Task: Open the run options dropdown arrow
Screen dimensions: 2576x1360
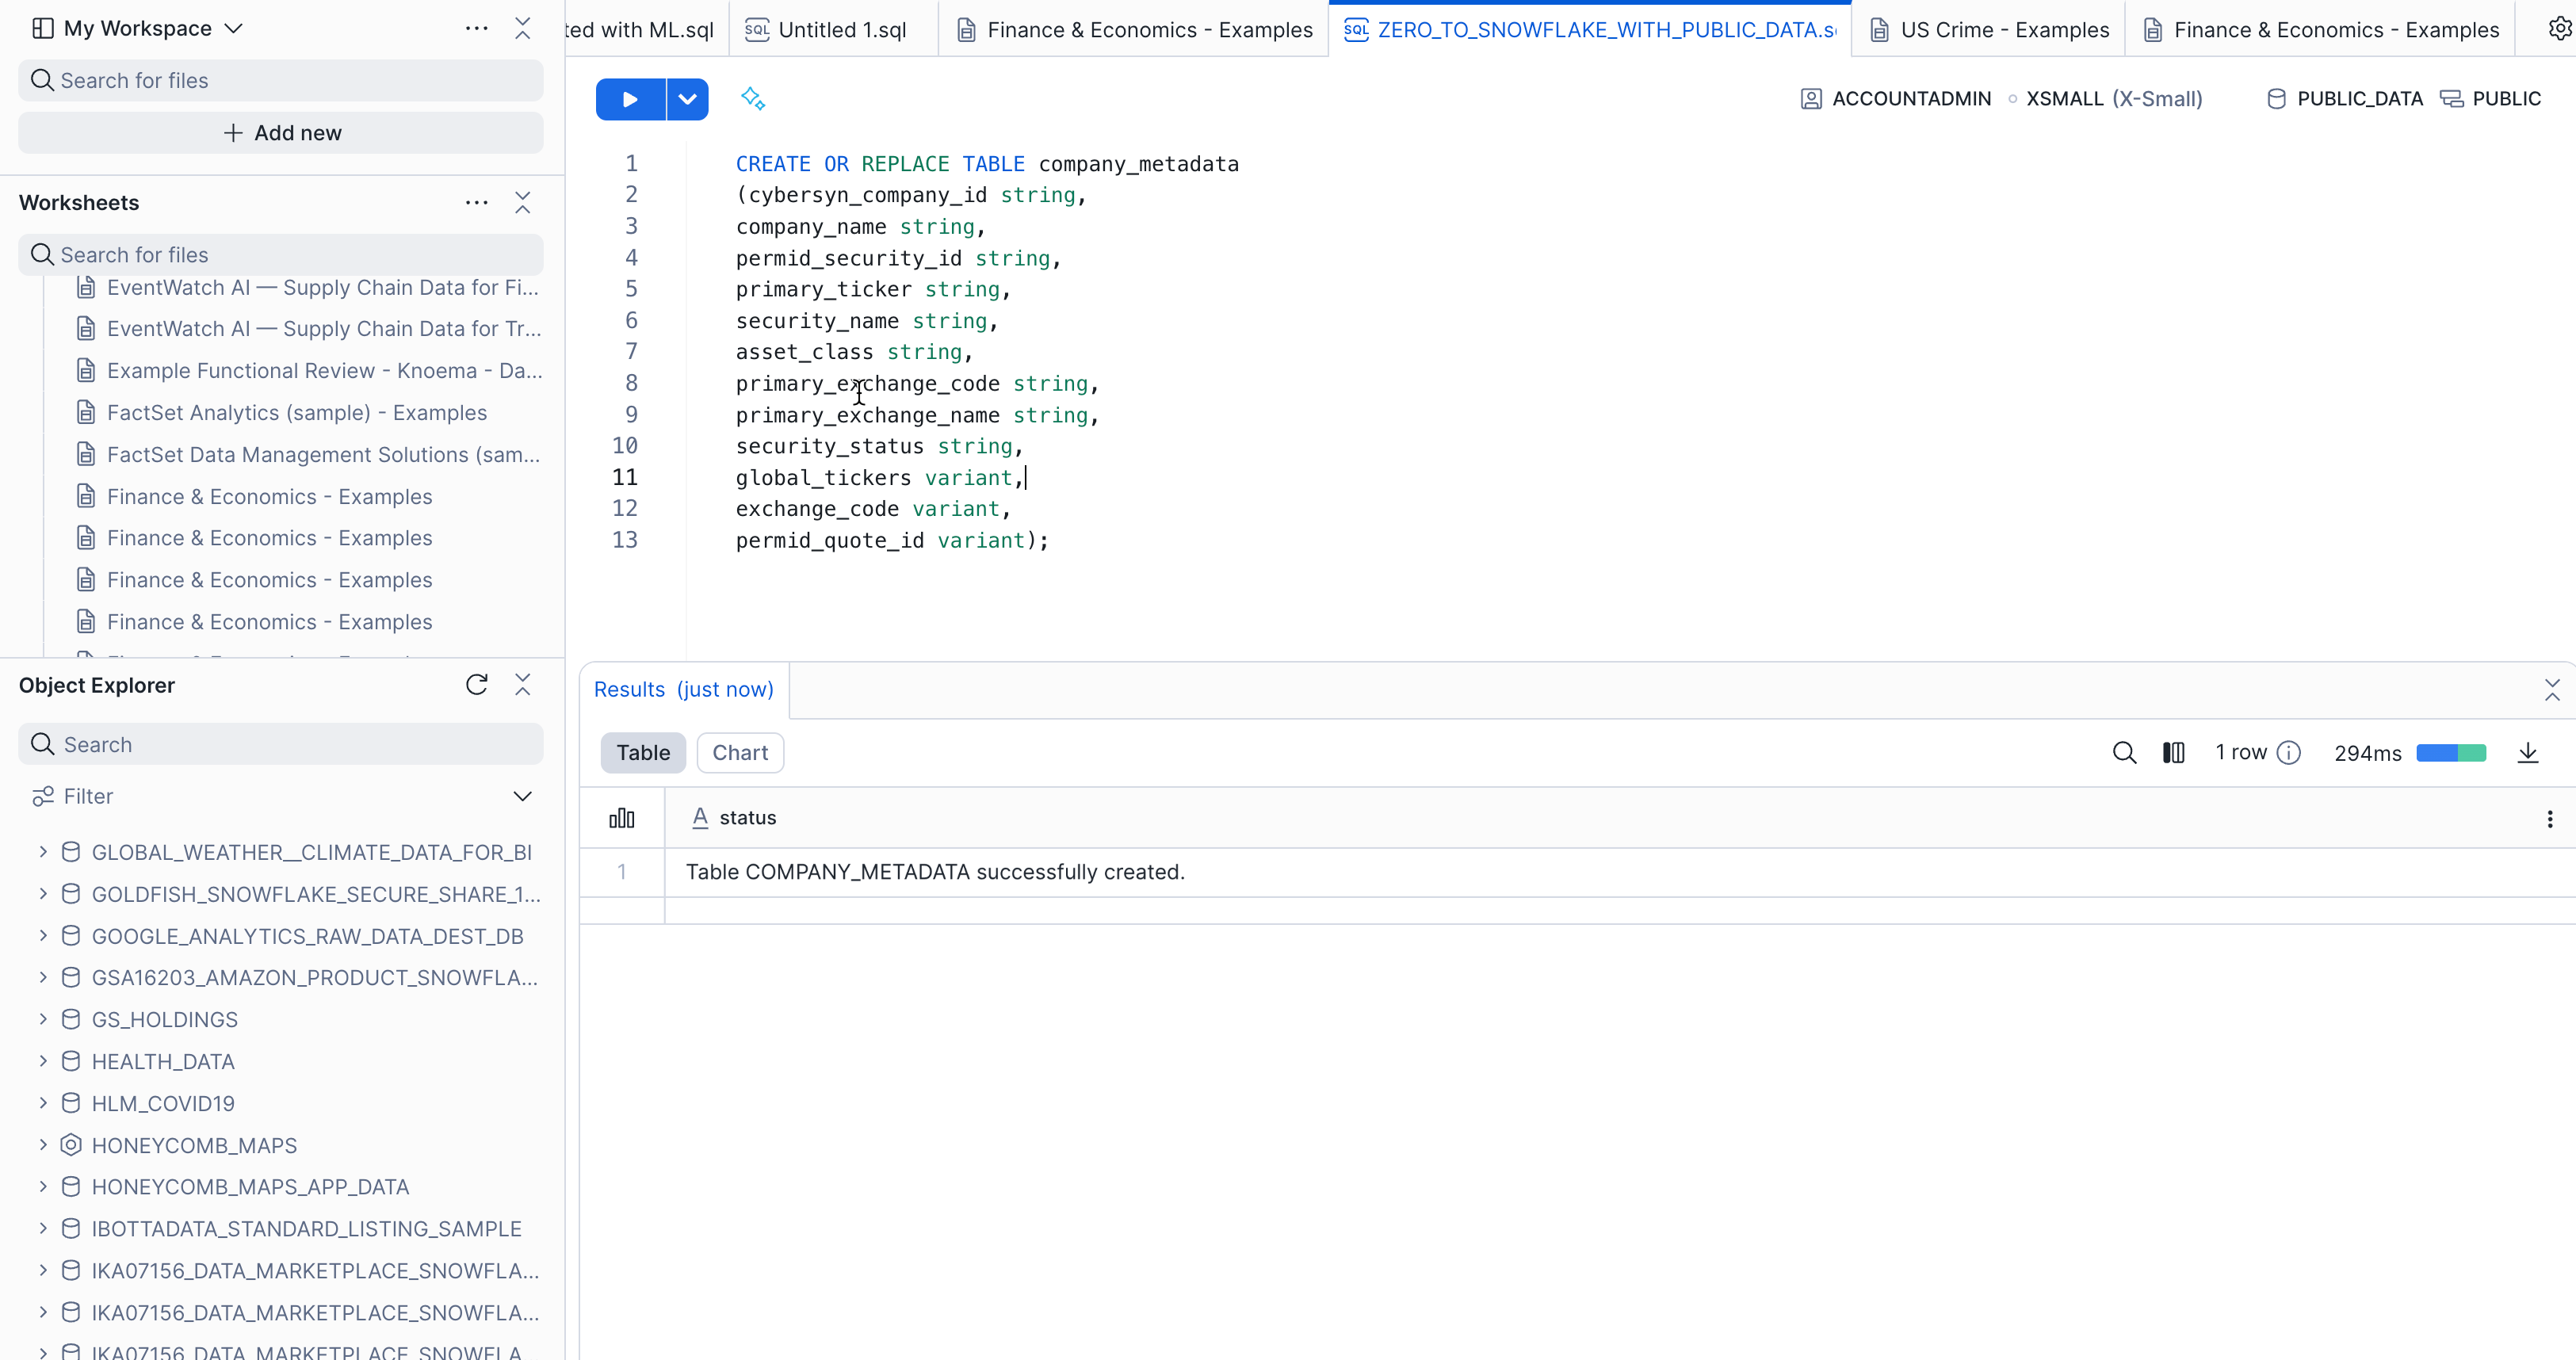Action: point(687,99)
